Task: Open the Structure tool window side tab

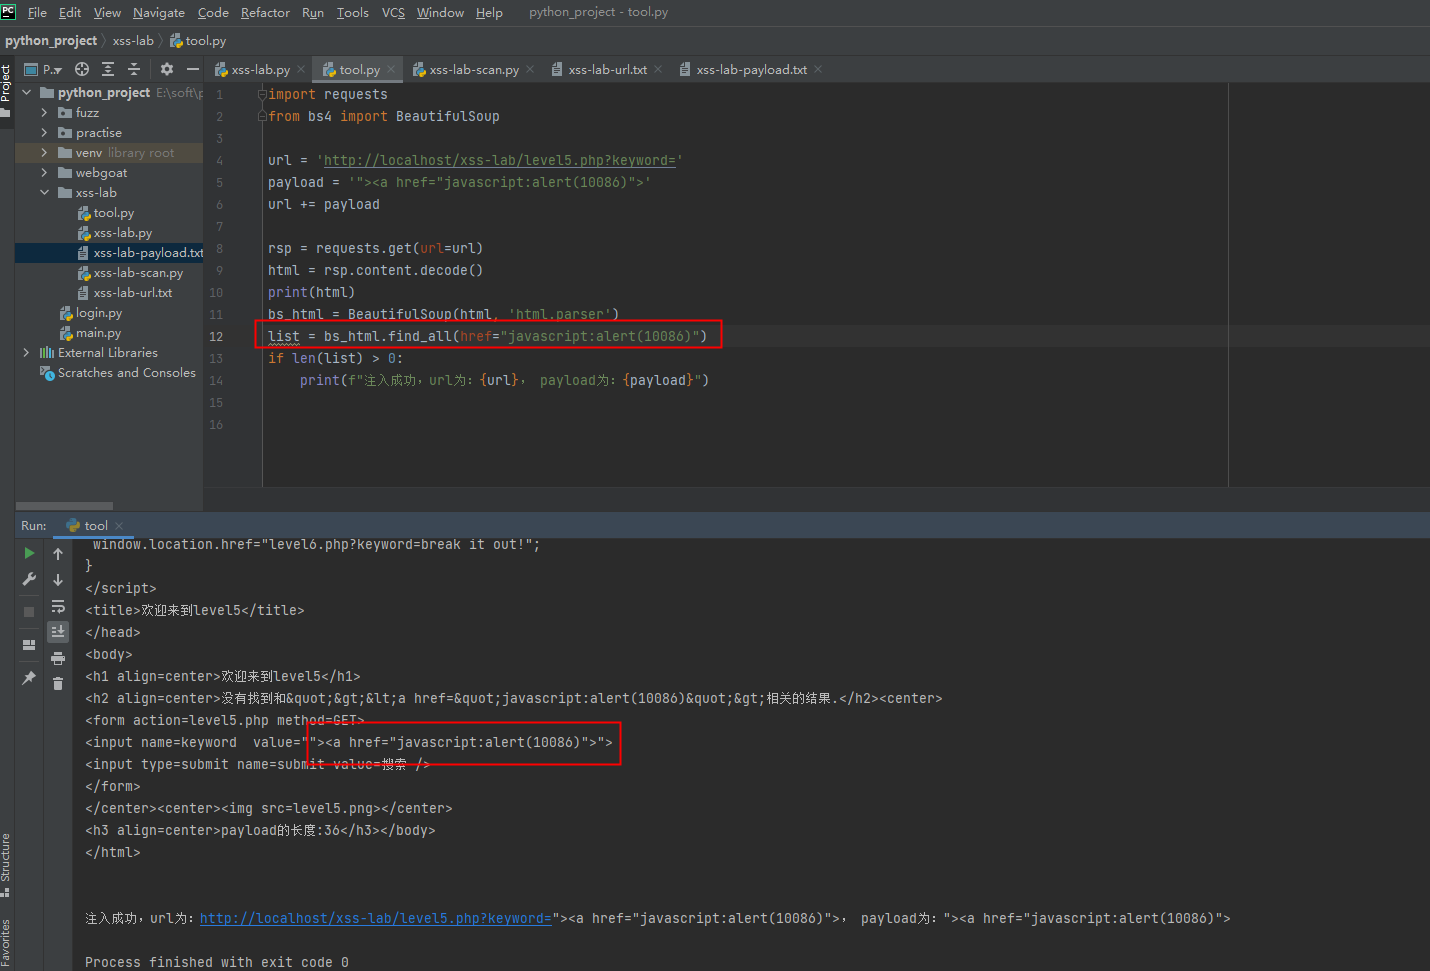Action: [6, 865]
